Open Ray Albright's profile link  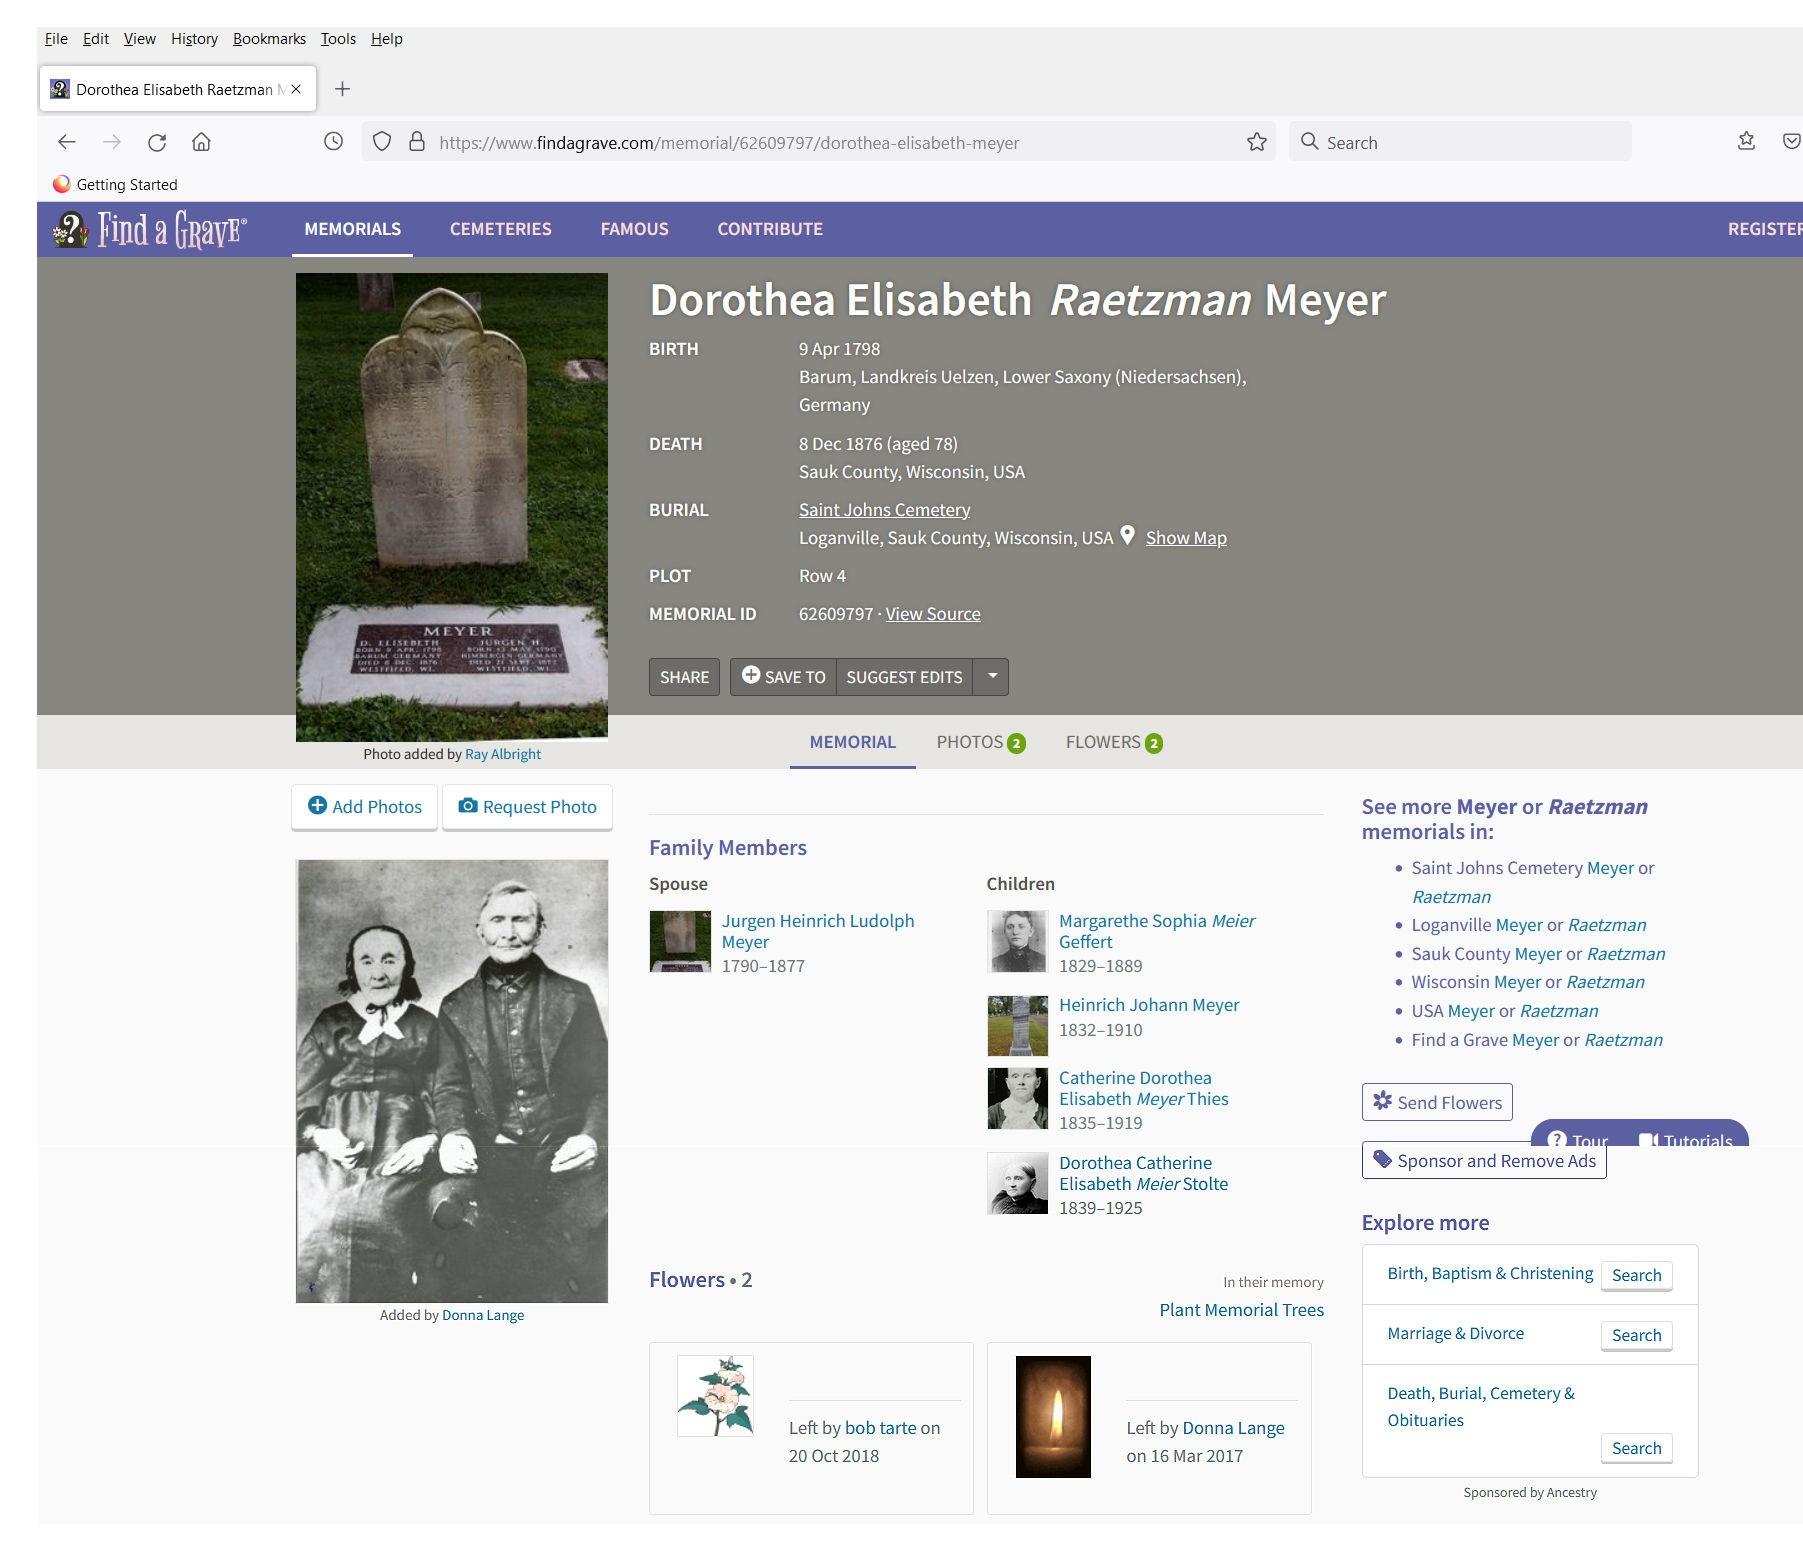pyautogui.click(x=503, y=754)
